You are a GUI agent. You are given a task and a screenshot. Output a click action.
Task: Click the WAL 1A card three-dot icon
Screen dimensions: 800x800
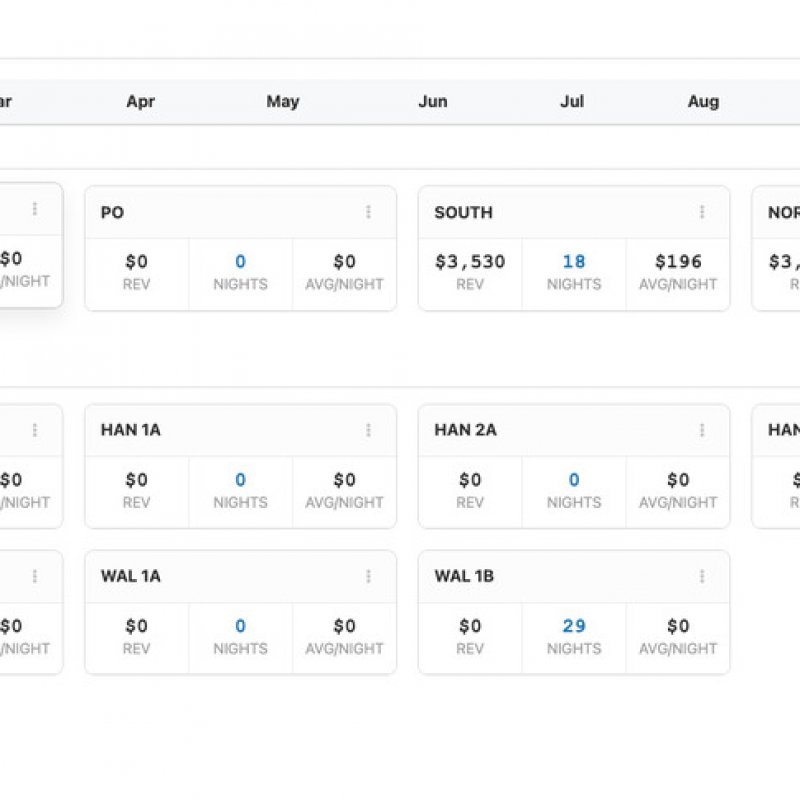pyautogui.click(x=368, y=576)
